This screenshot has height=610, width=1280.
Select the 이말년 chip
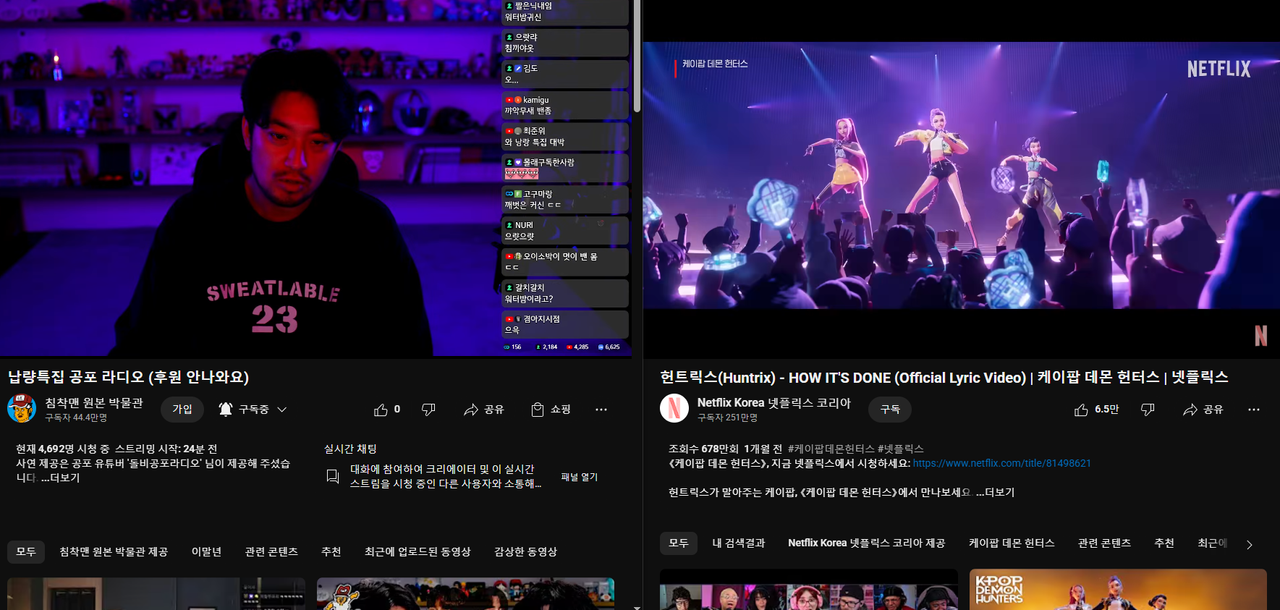[x=206, y=552]
